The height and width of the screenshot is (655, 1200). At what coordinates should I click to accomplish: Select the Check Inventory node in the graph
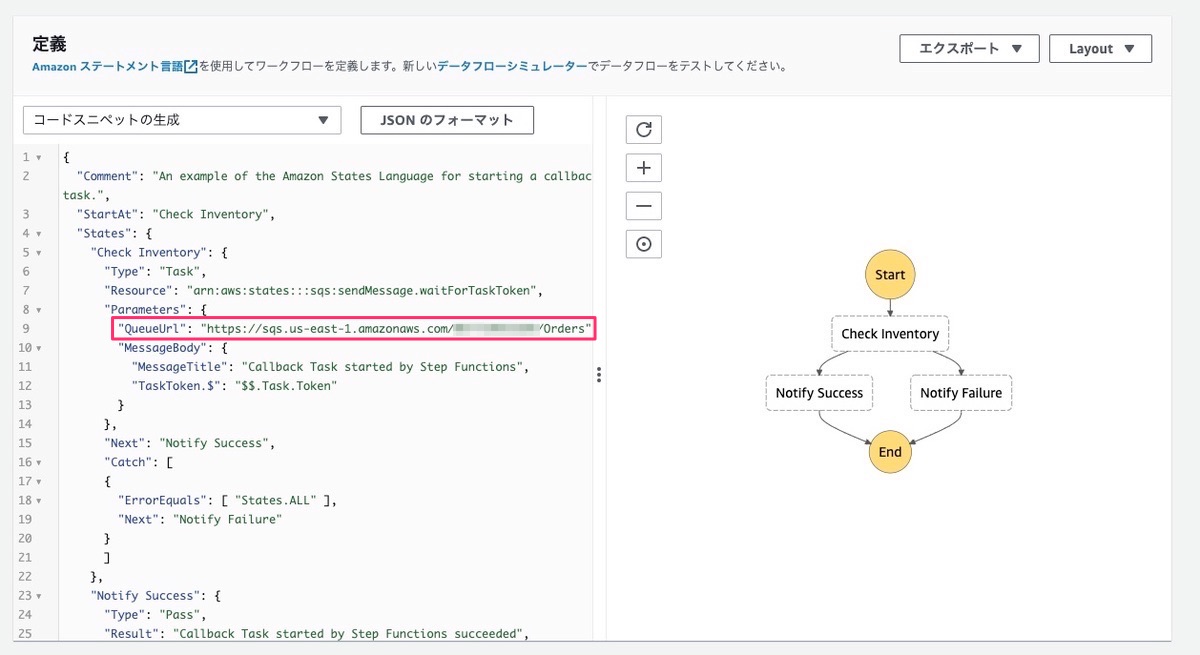tap(889, 333)
